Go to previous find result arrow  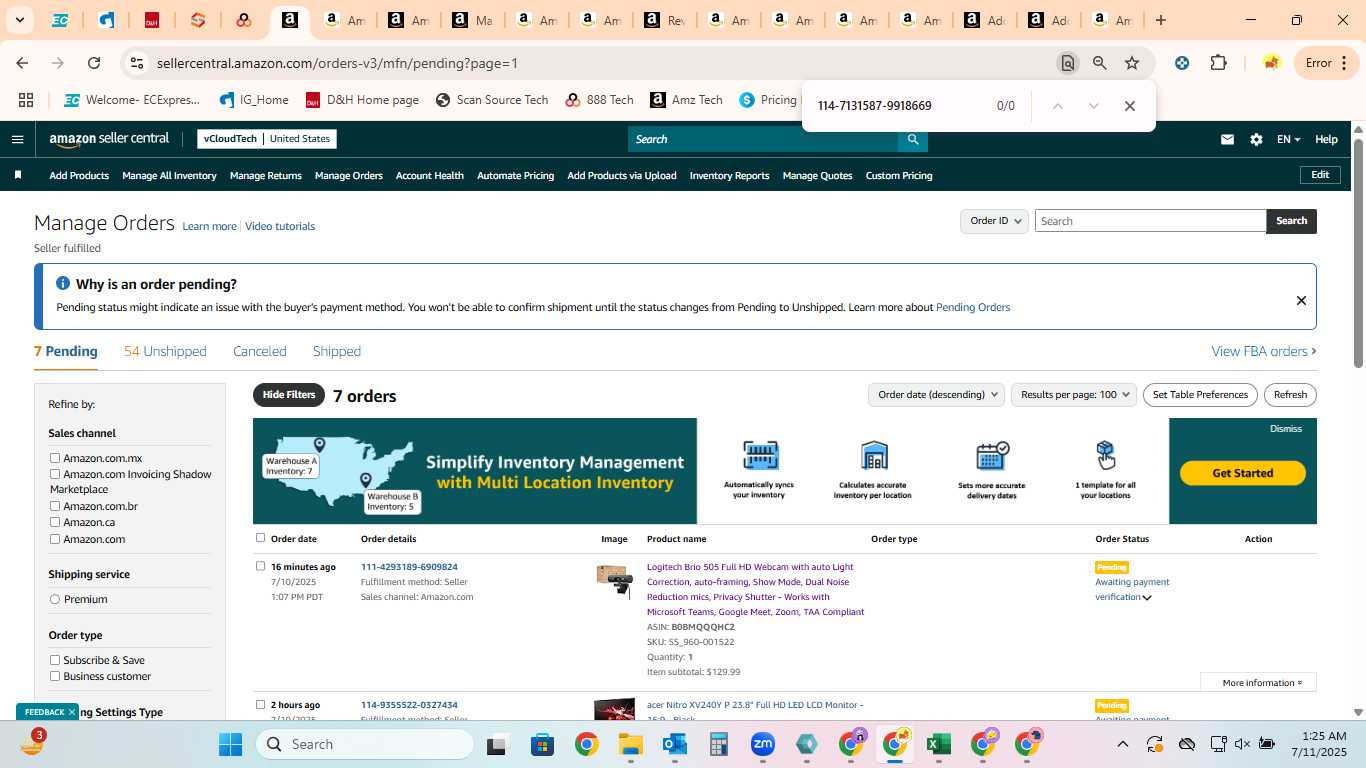point(1057,106)
